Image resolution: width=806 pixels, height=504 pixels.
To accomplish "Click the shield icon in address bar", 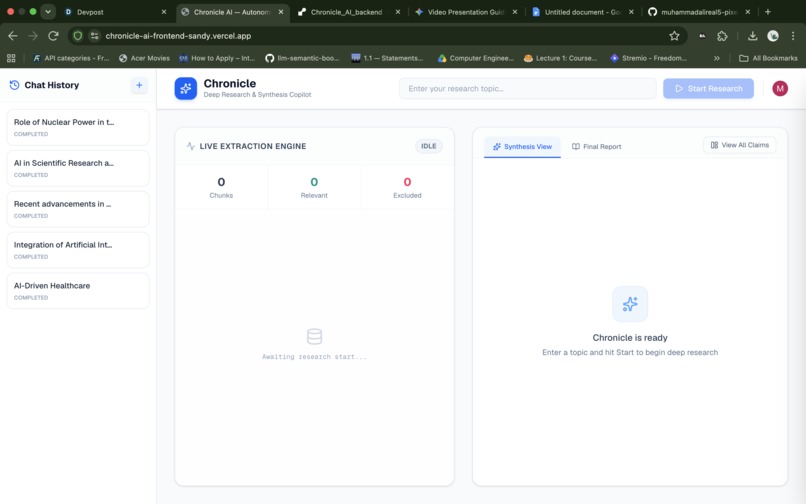I will pyautogui.click(x=78, y=36).
